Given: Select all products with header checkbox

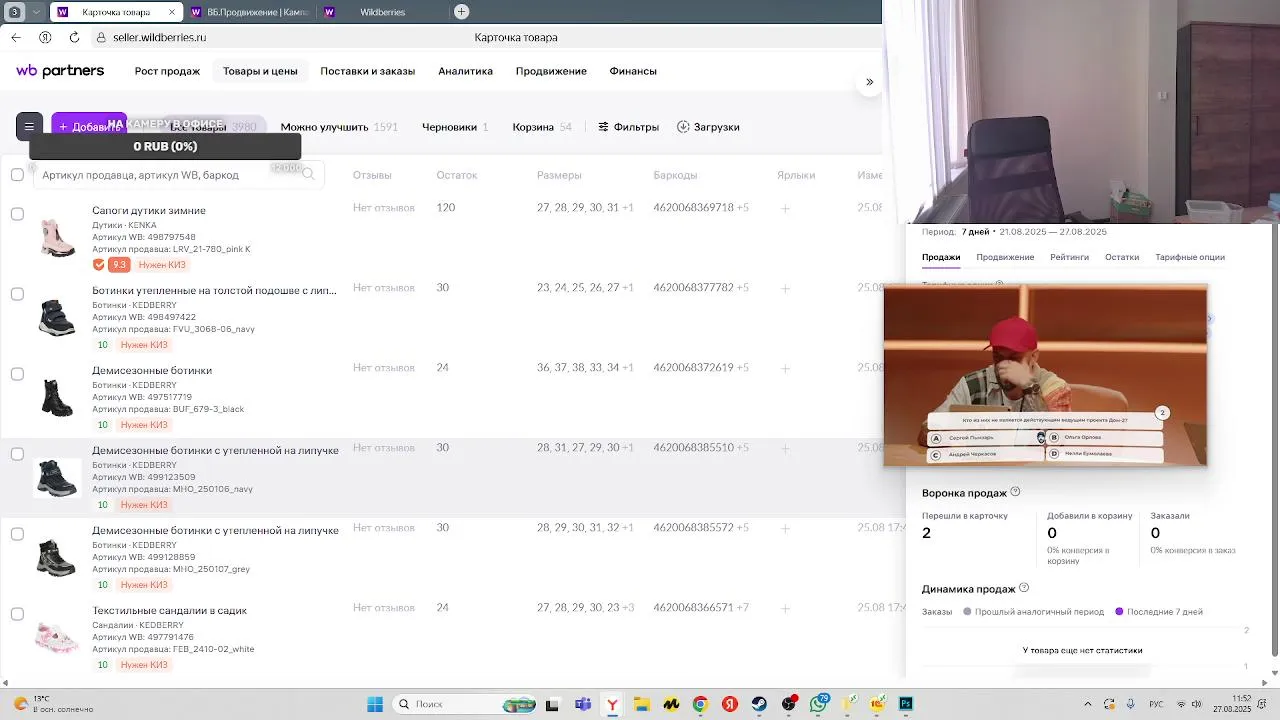Looking at the screenshot, I should pyautogui.click(x=17, y=175).
